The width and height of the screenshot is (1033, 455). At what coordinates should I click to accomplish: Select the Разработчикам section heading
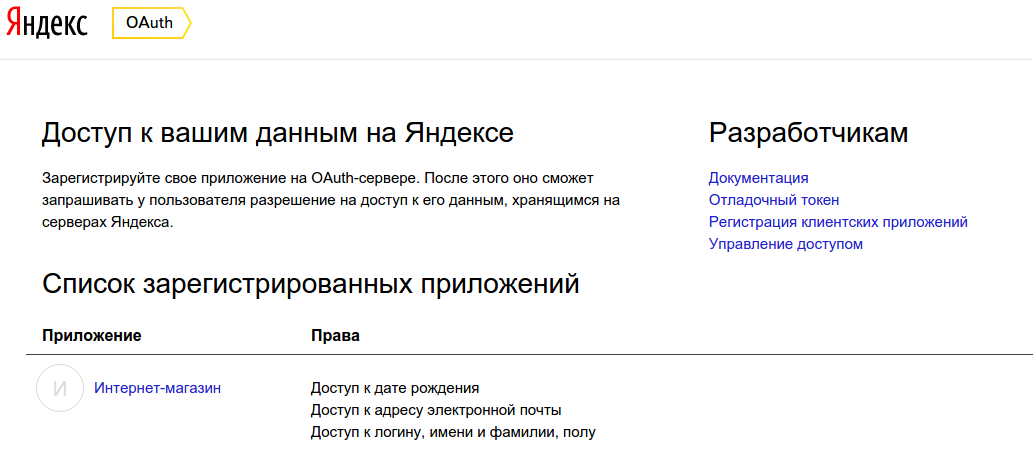pos(808,133)
